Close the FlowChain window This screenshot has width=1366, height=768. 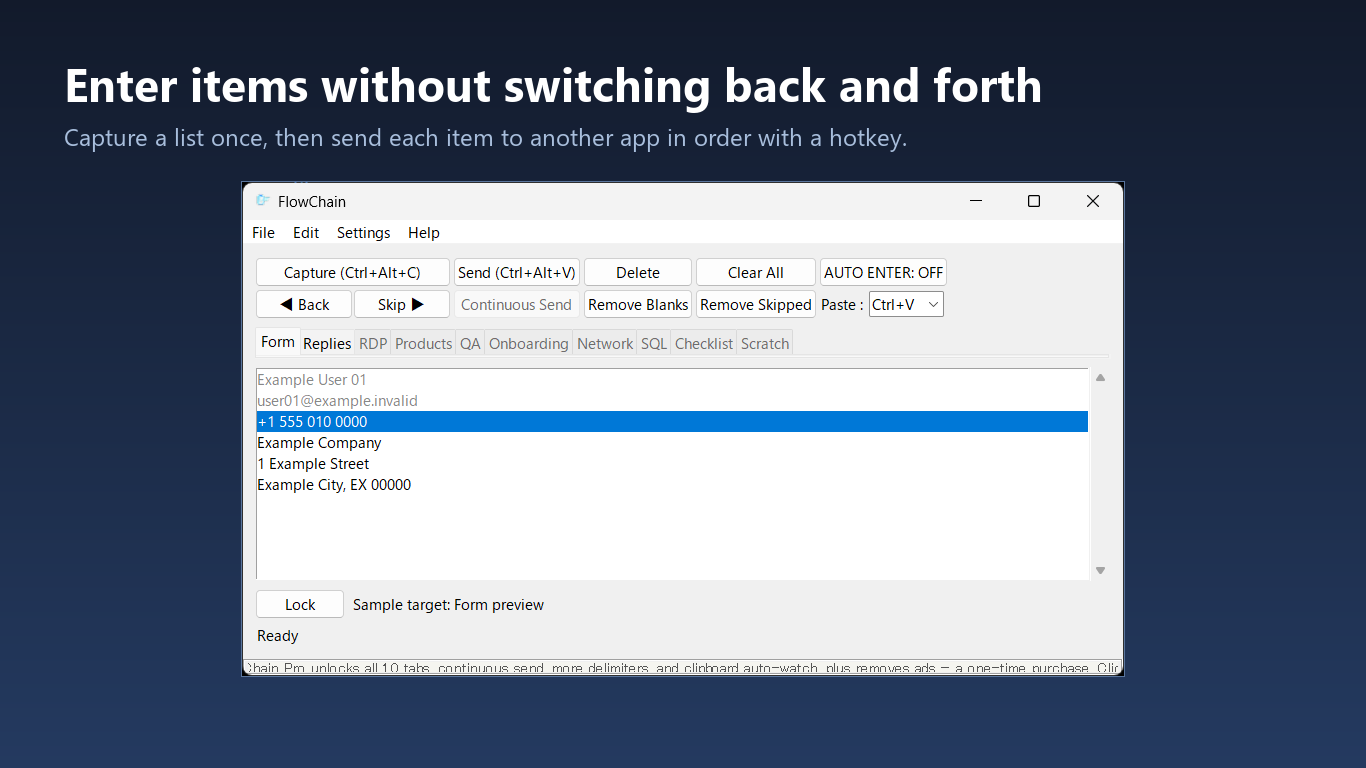tap(1093, 201)
